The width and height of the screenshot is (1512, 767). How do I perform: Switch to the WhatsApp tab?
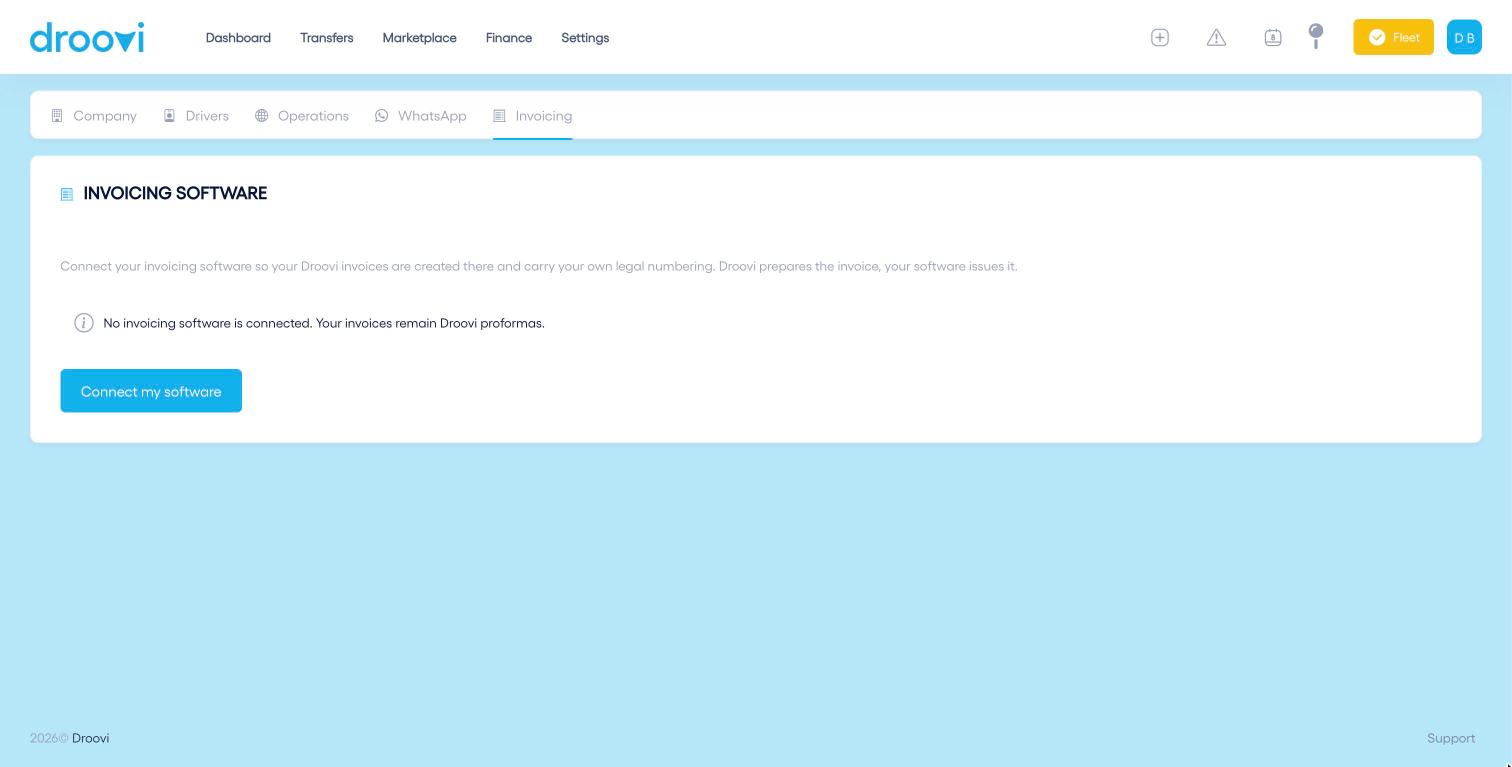click(x=421, y=116)
